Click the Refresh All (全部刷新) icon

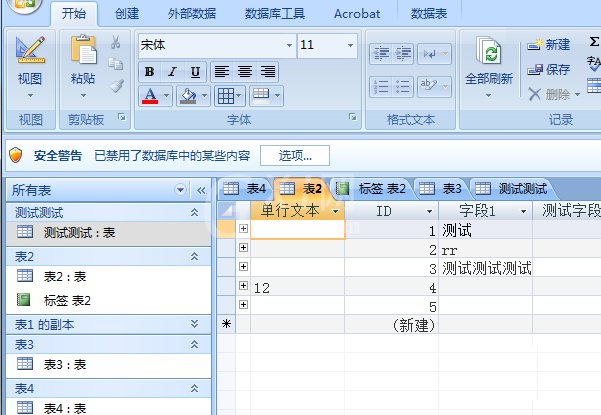[489, 50]
